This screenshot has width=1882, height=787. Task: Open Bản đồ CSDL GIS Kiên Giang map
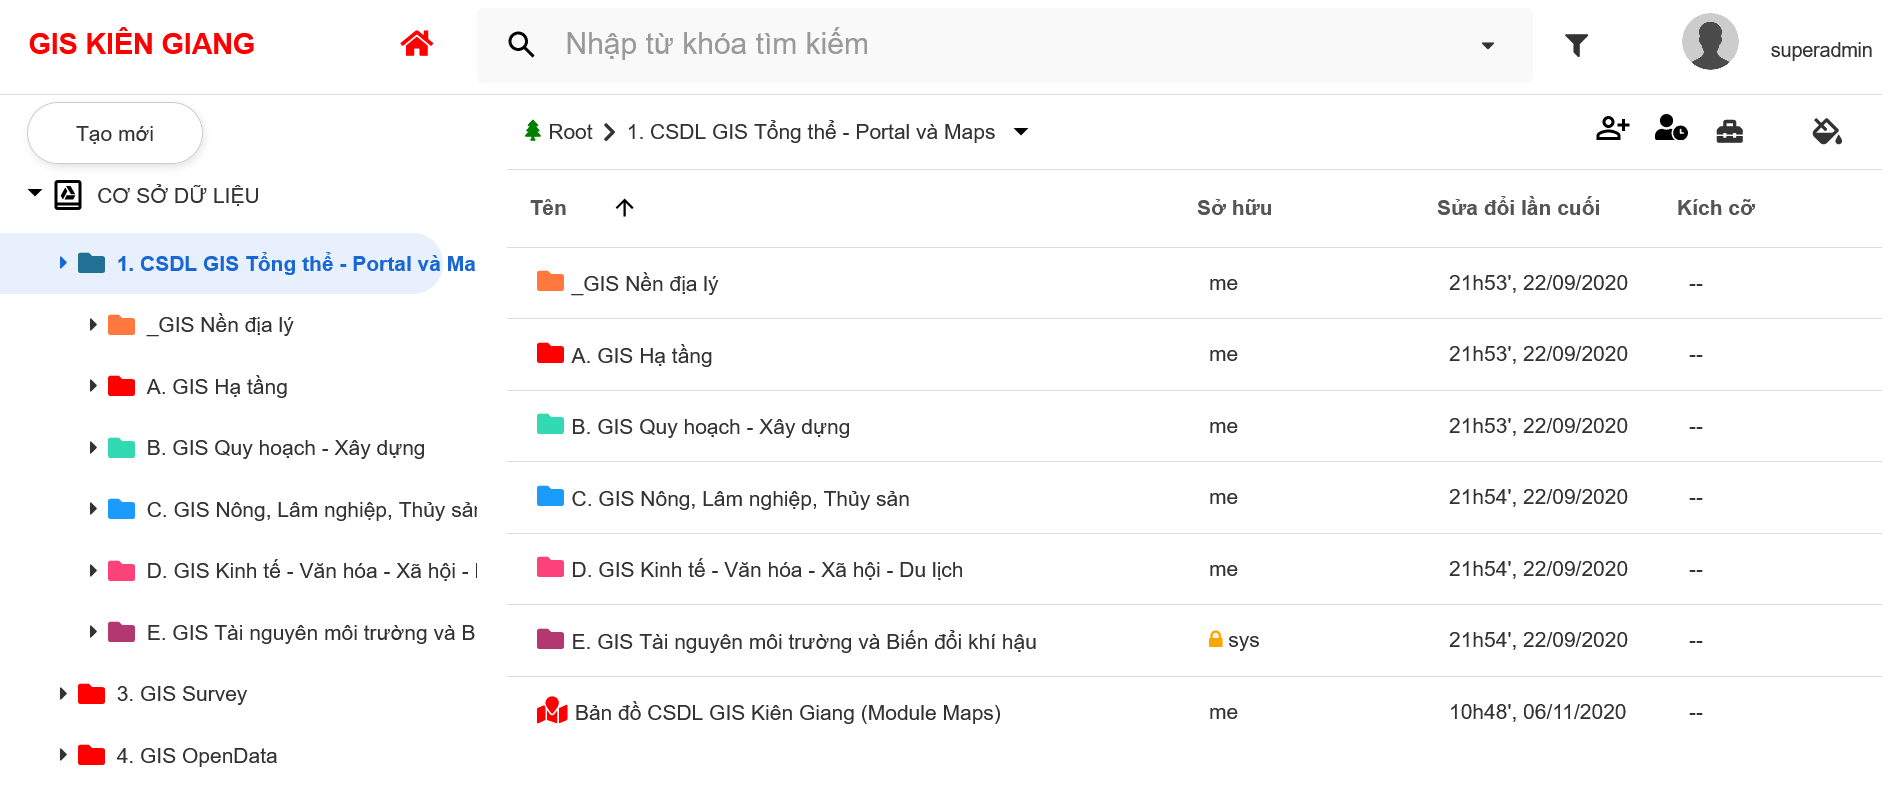pos(787,713)
